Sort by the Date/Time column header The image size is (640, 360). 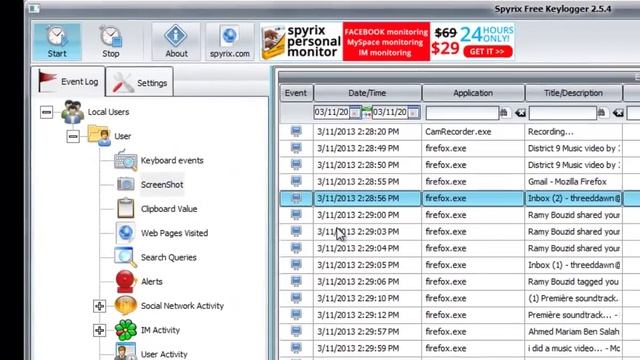coord(367,93)
